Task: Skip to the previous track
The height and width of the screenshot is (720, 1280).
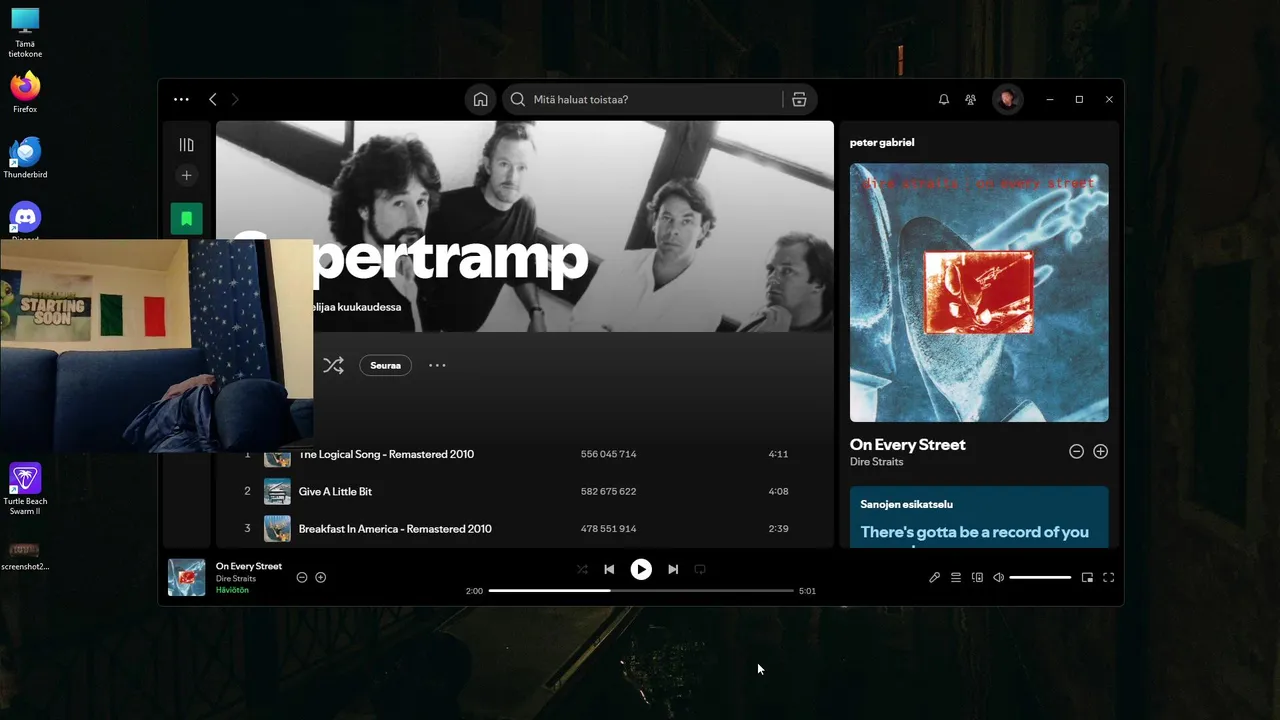Action: [609, 569]
